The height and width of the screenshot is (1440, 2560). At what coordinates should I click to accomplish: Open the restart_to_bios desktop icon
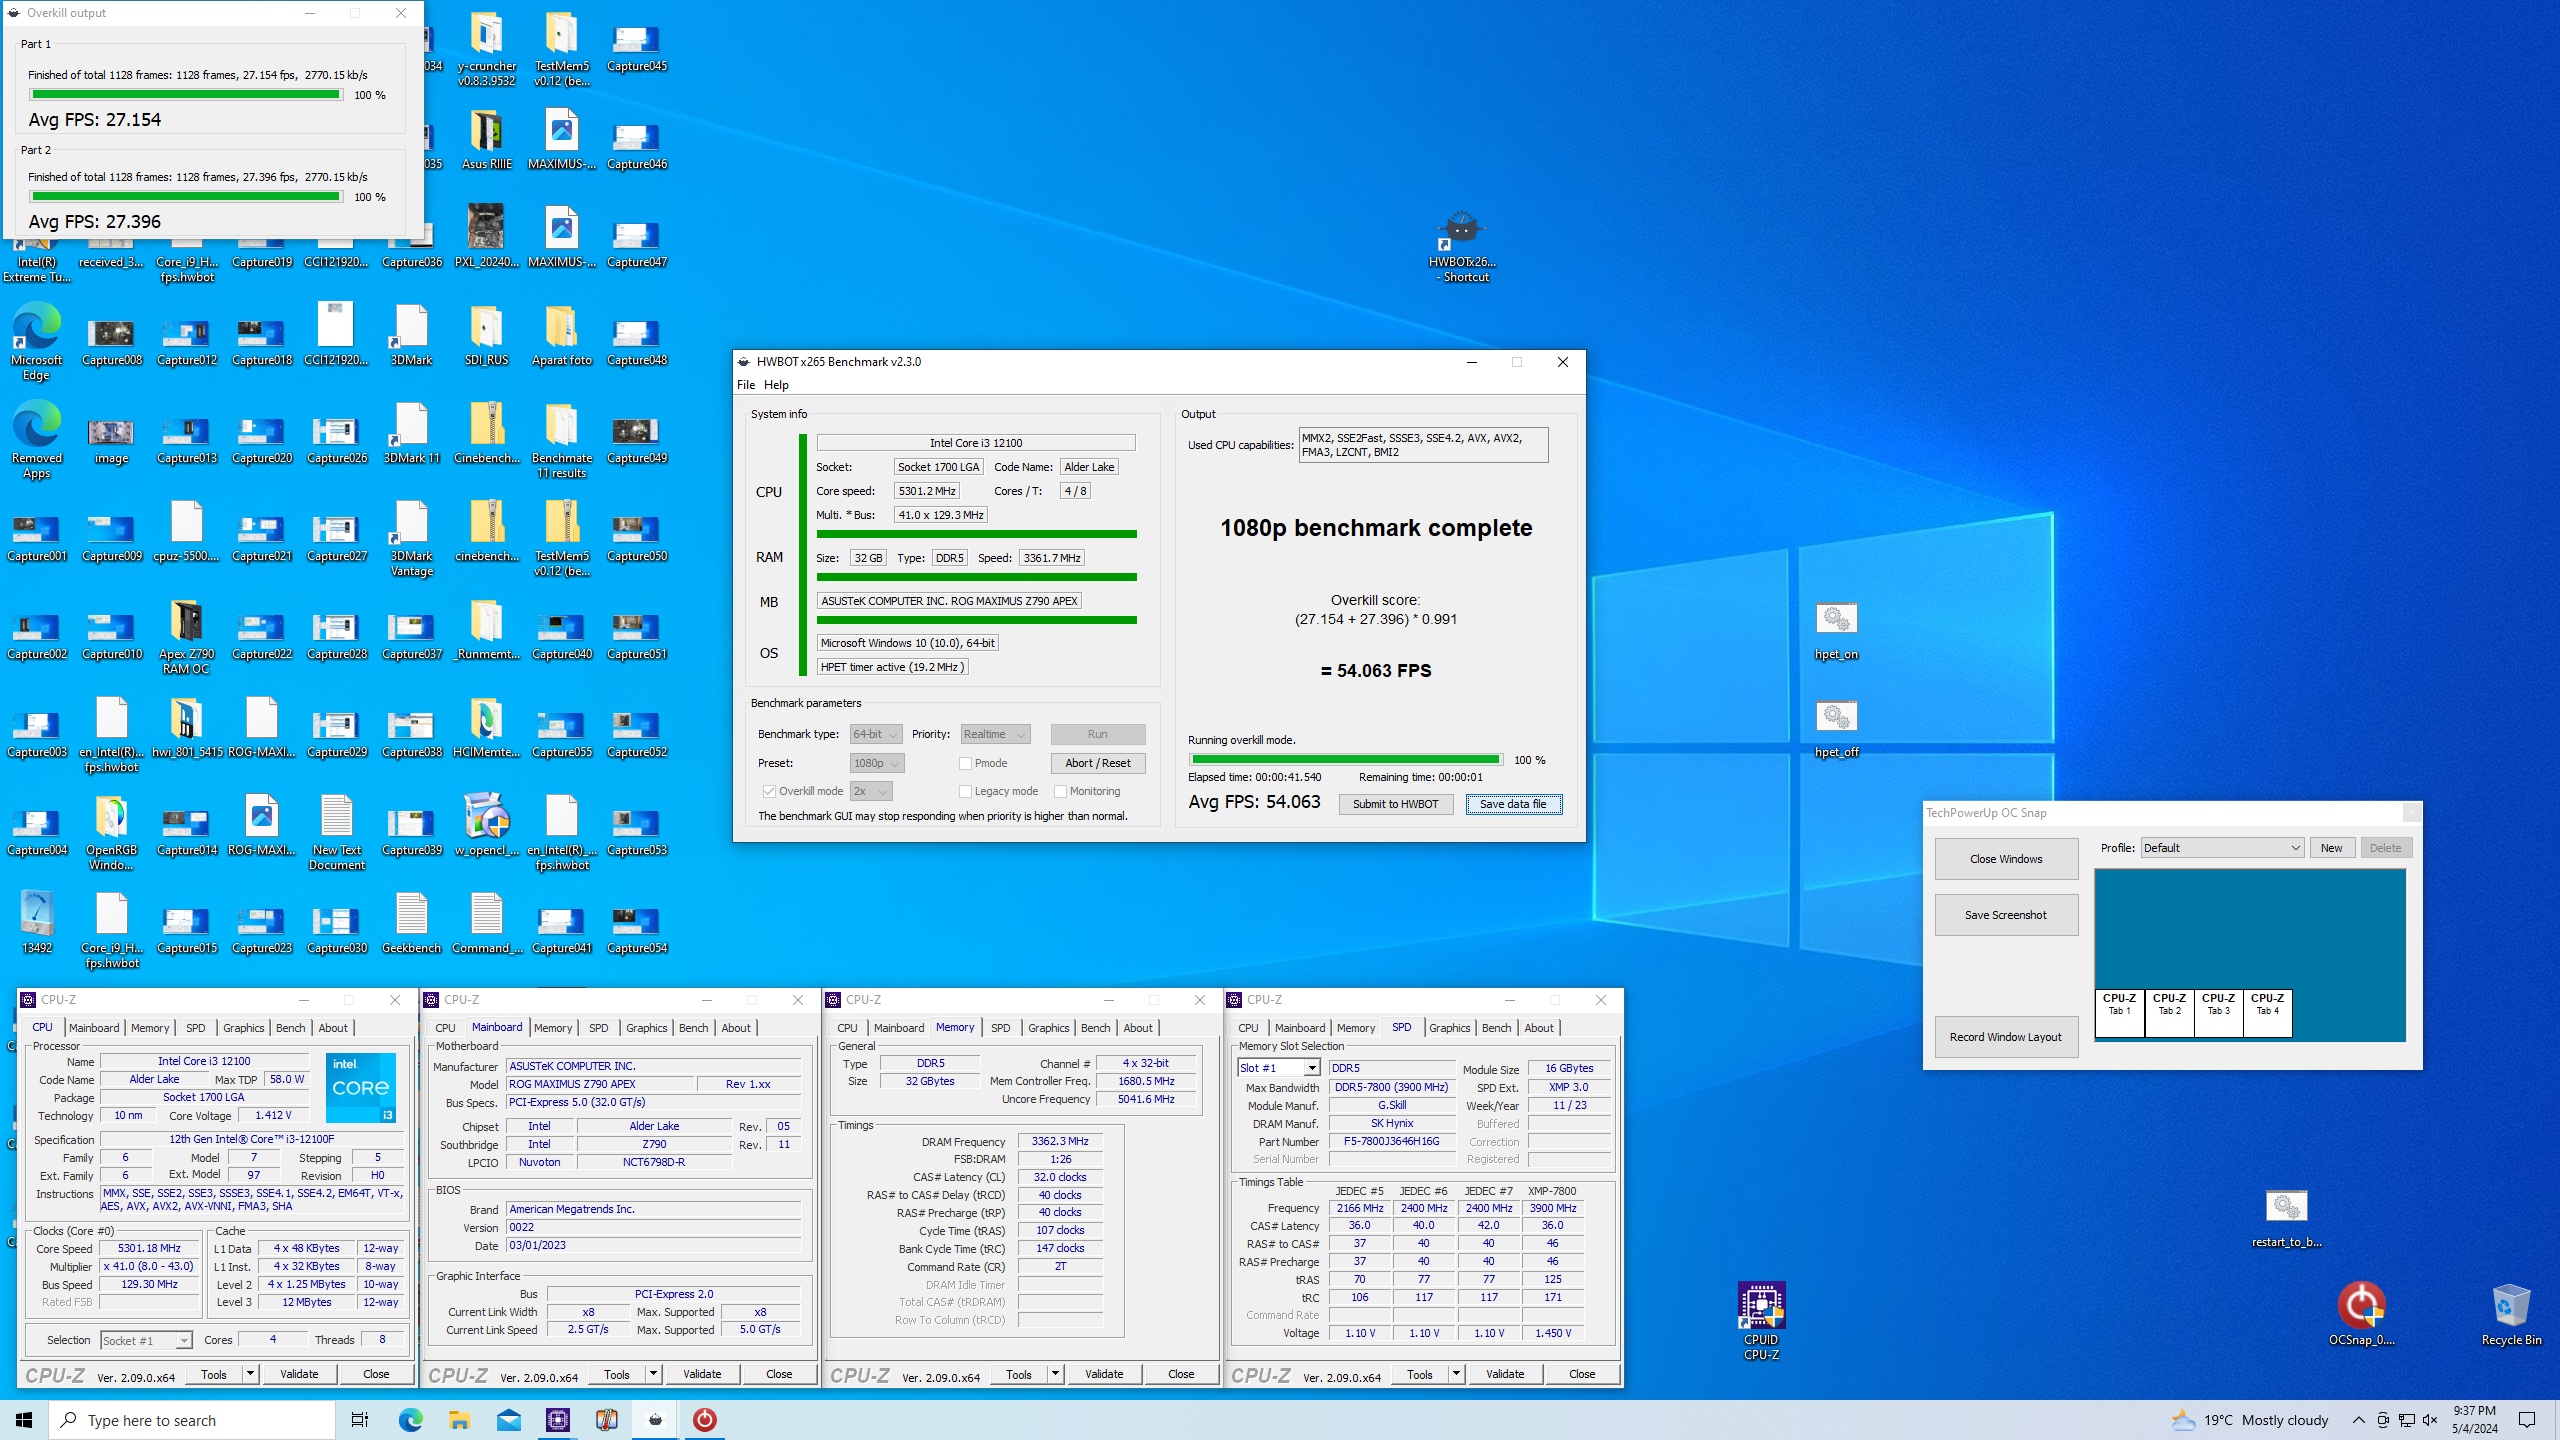coord(2286,1220)
